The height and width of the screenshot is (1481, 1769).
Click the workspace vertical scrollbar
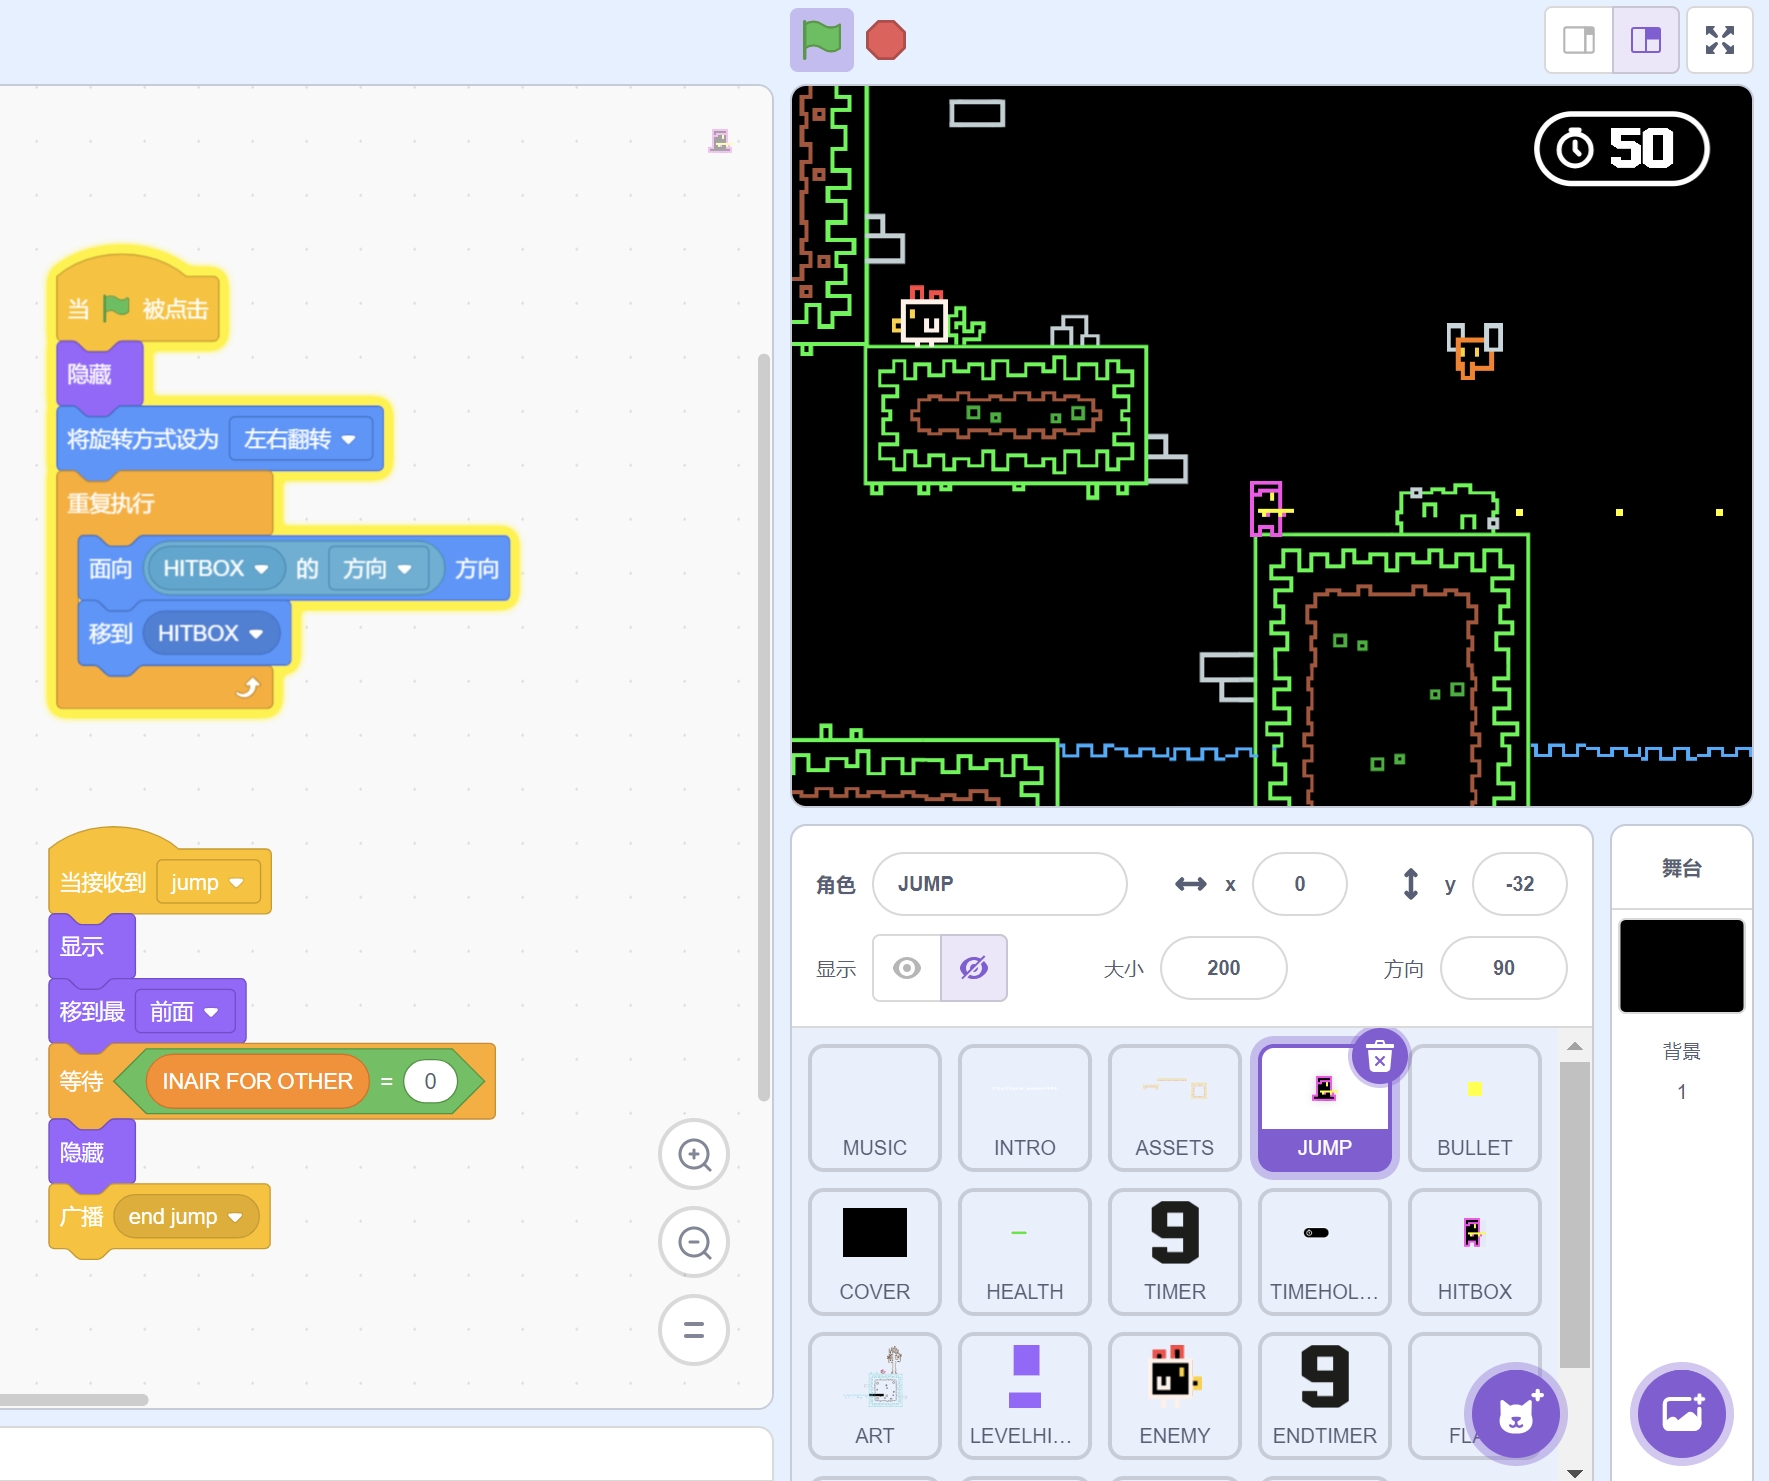(x=763, y=726)
